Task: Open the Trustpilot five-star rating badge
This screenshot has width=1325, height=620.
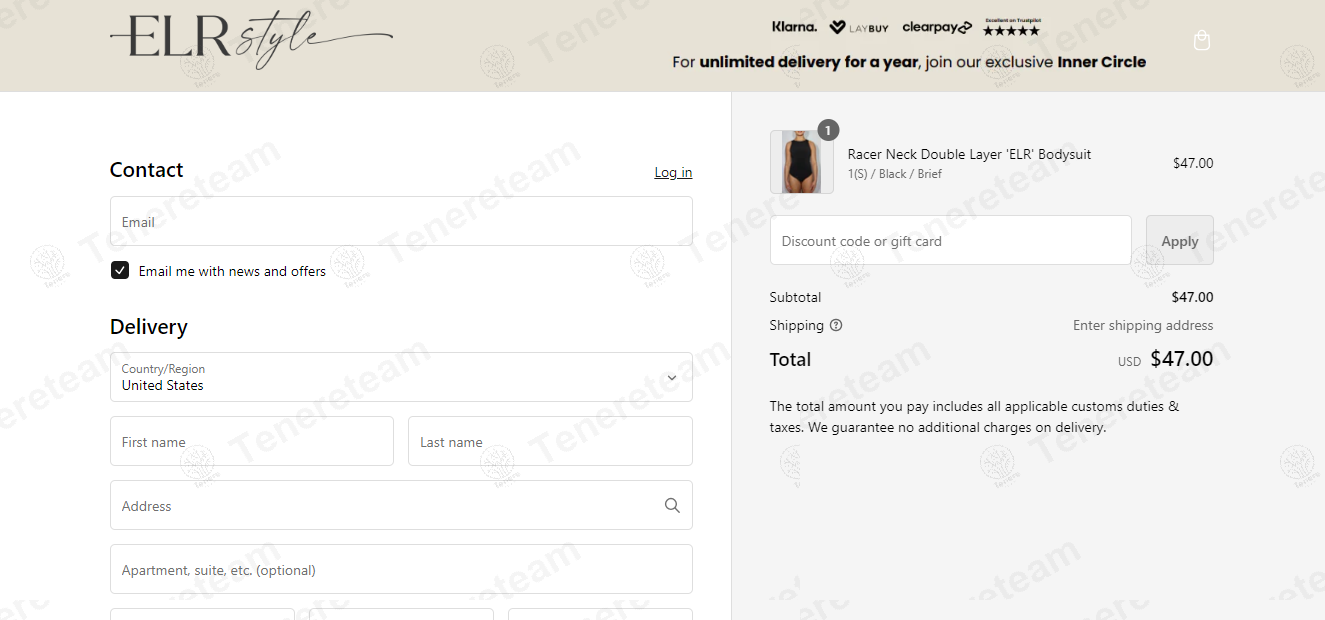Action: coord(1011,27)
